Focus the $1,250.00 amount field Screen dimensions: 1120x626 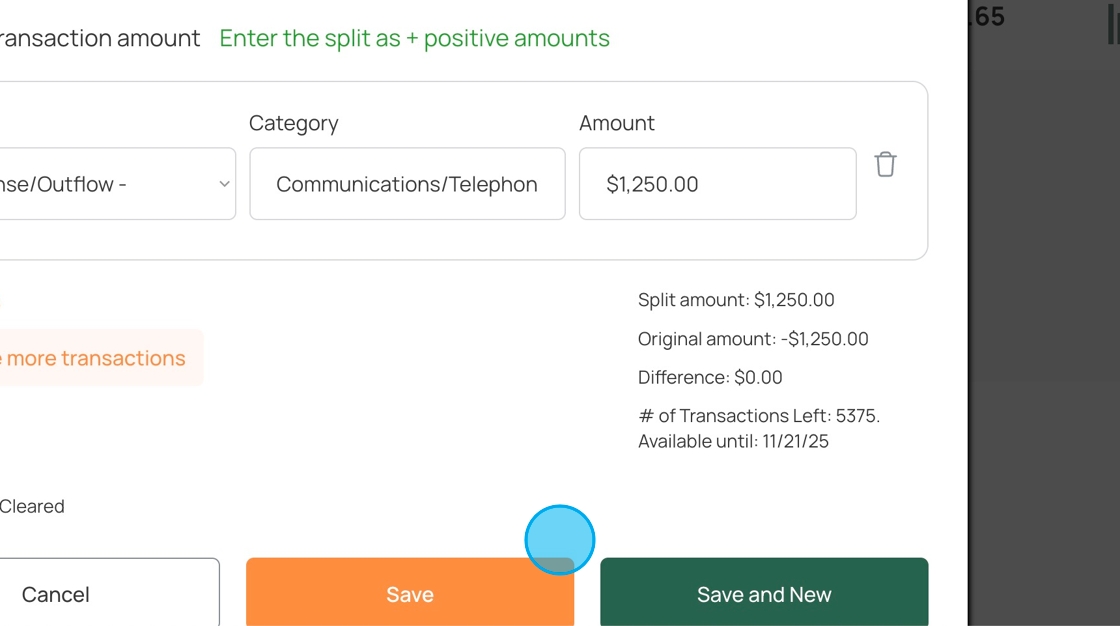tap(717, 184)
